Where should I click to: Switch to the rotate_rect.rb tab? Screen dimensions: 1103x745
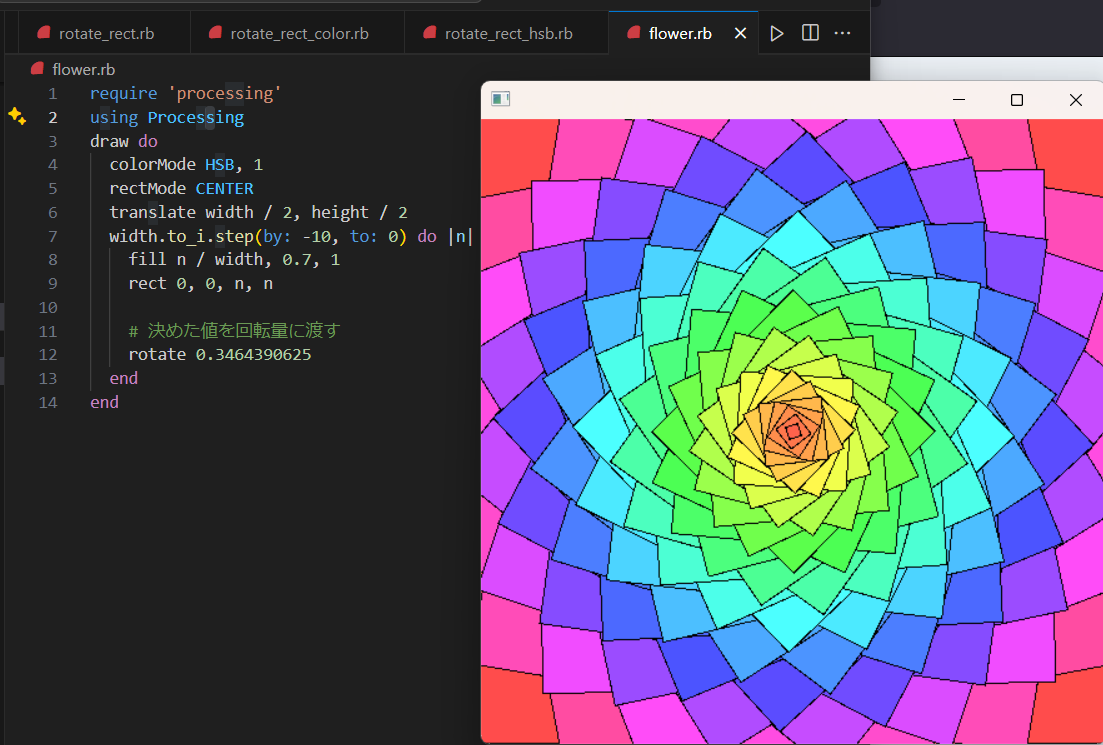104,33
